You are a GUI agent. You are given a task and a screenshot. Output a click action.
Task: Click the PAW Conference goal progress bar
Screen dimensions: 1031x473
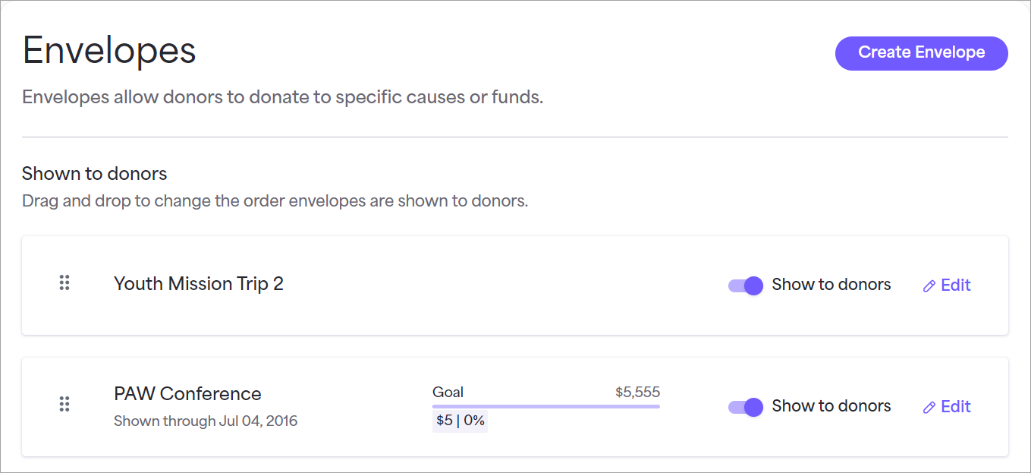point(546,407)
